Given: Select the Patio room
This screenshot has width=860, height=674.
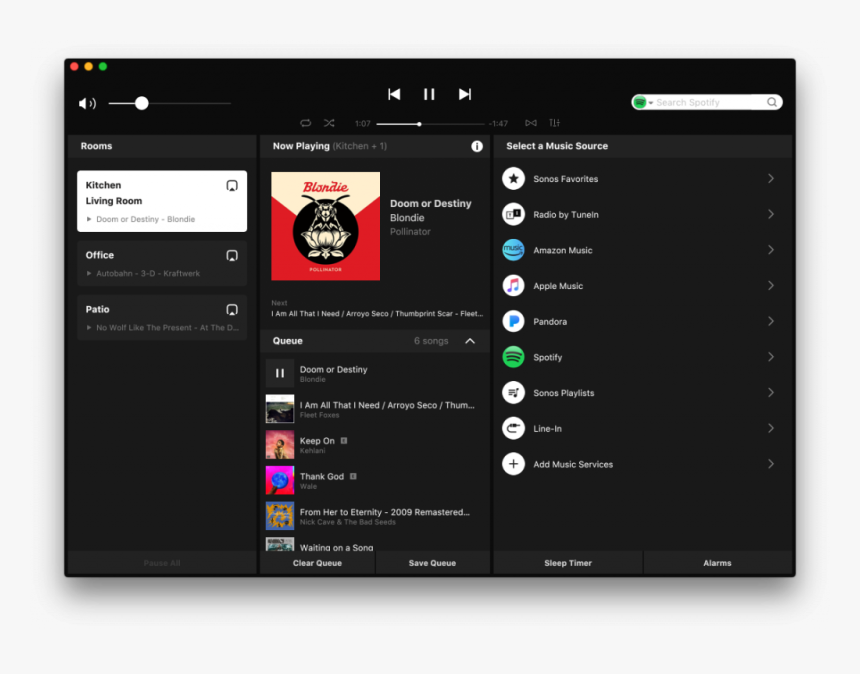Looking at the screenshot, I should point(162,318).
